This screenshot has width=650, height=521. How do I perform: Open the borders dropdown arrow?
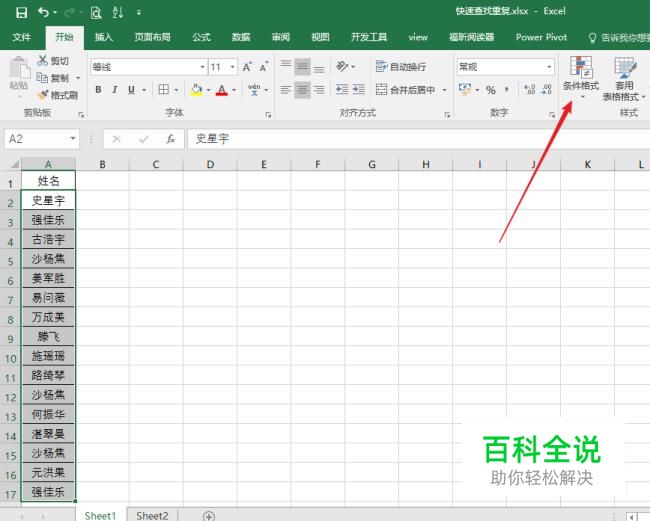(177, 90)
